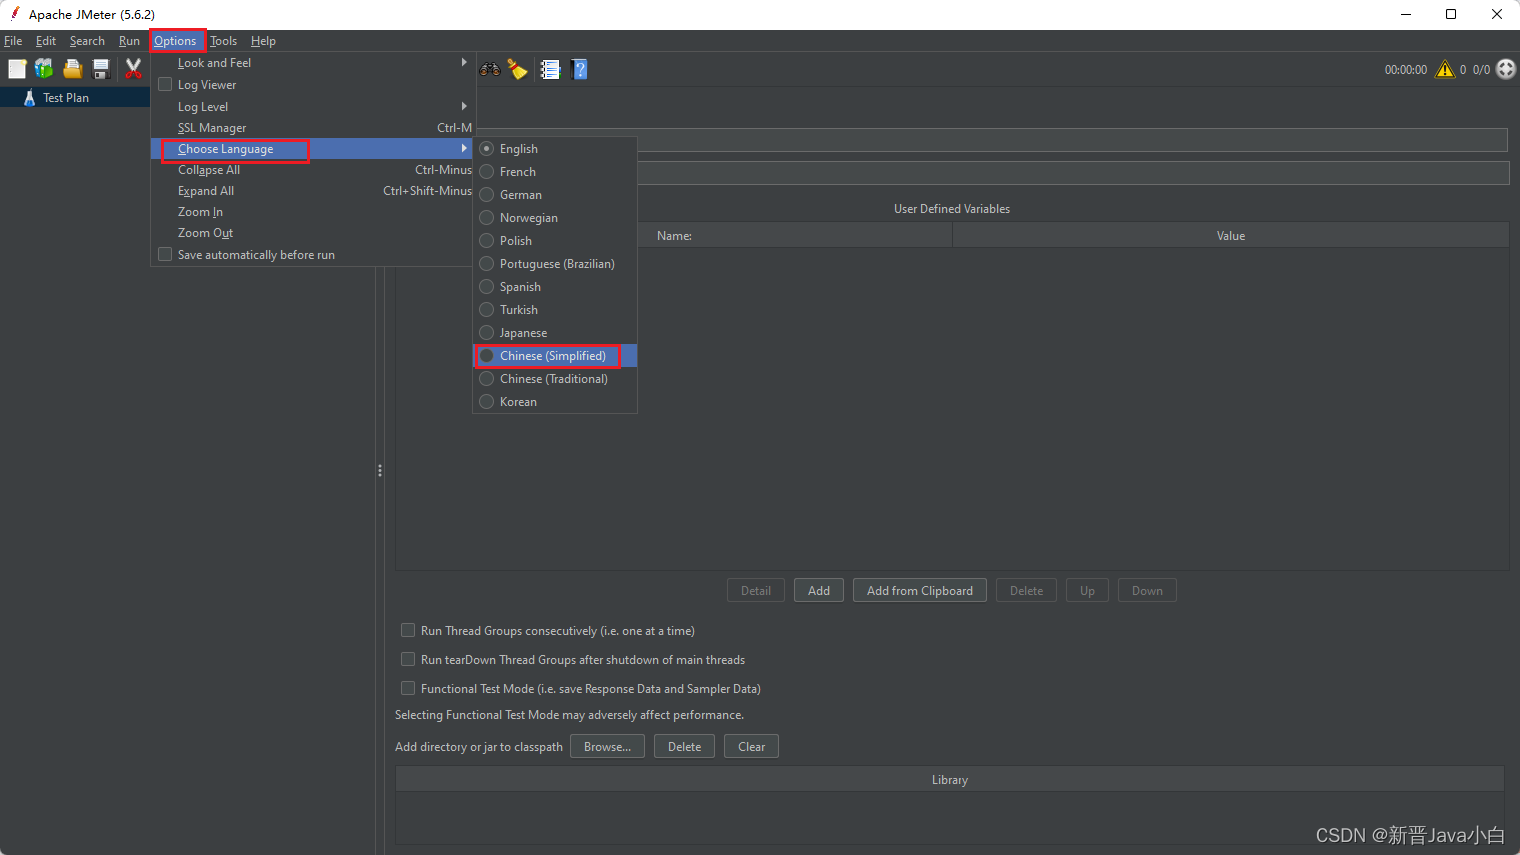Click the binoculars Search icon
The image size is (1520, 855).
490,69
